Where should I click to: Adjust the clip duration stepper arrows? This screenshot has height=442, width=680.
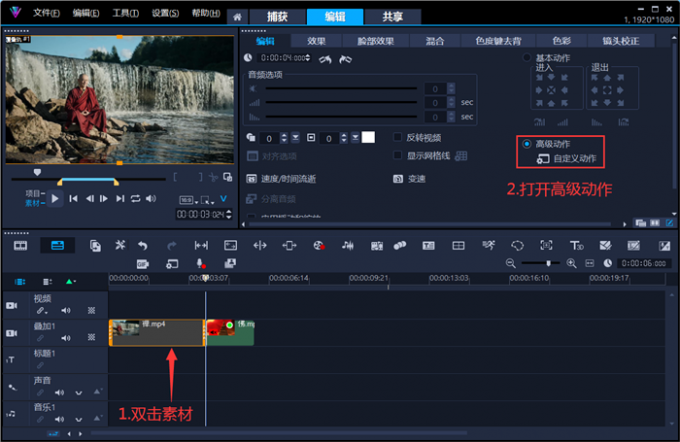pos(308,58)
